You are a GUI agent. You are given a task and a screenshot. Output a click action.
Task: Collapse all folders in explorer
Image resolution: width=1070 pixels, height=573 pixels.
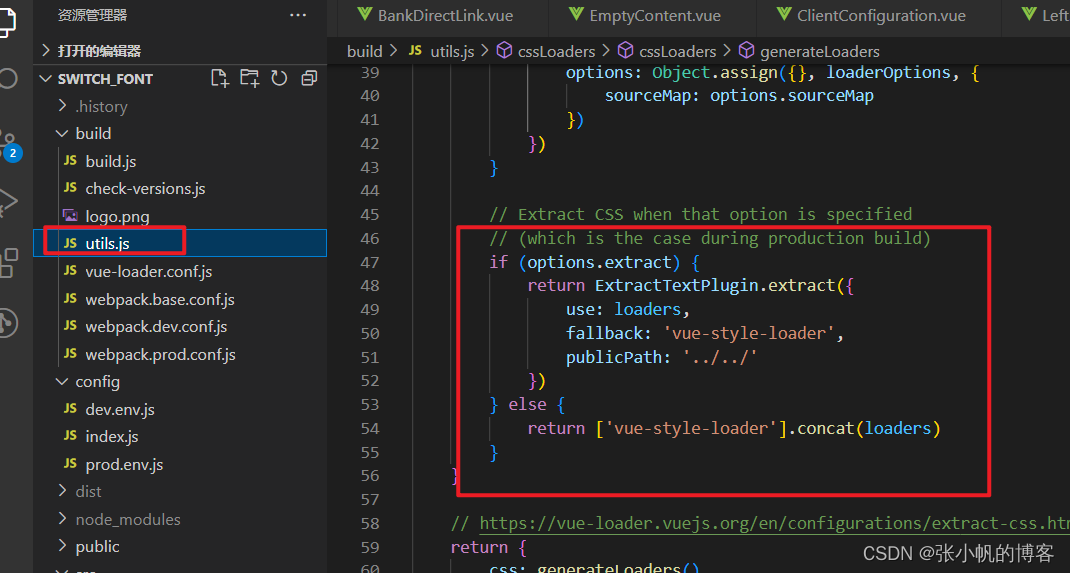(309, 78)
